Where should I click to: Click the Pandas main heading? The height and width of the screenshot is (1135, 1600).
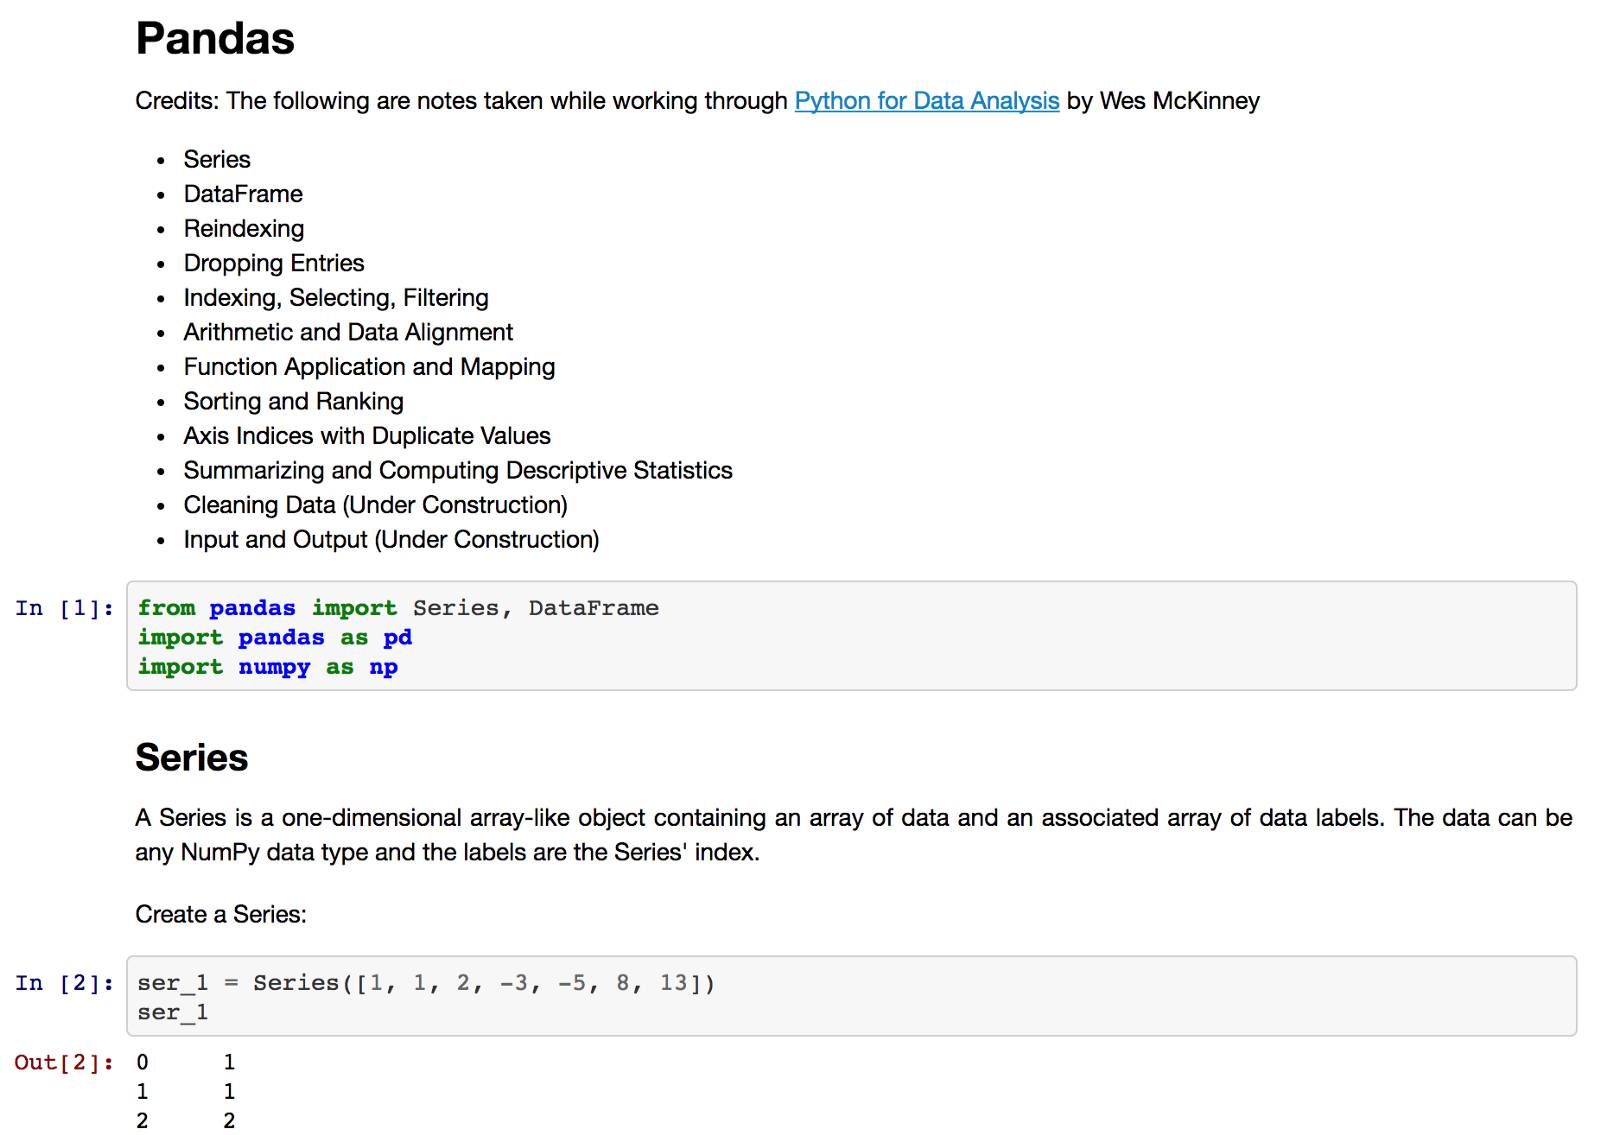pos(215,39)
